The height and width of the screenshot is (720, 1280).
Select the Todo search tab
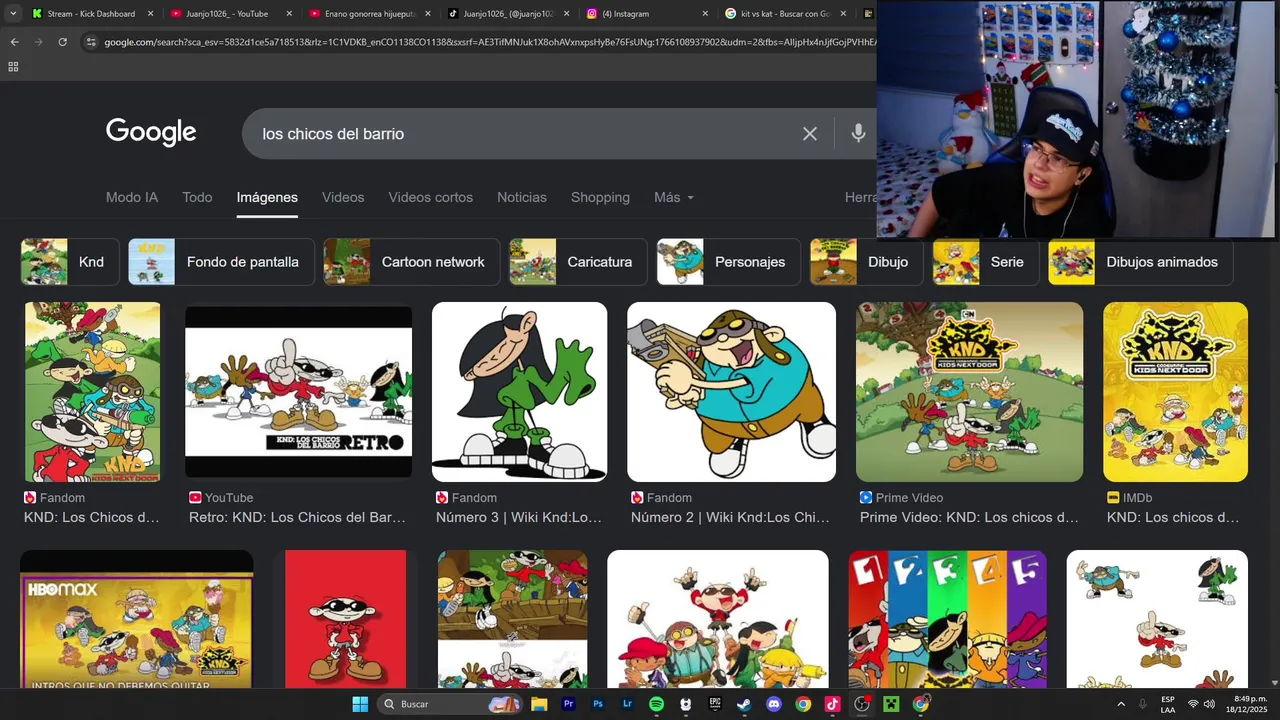(197, 197)
